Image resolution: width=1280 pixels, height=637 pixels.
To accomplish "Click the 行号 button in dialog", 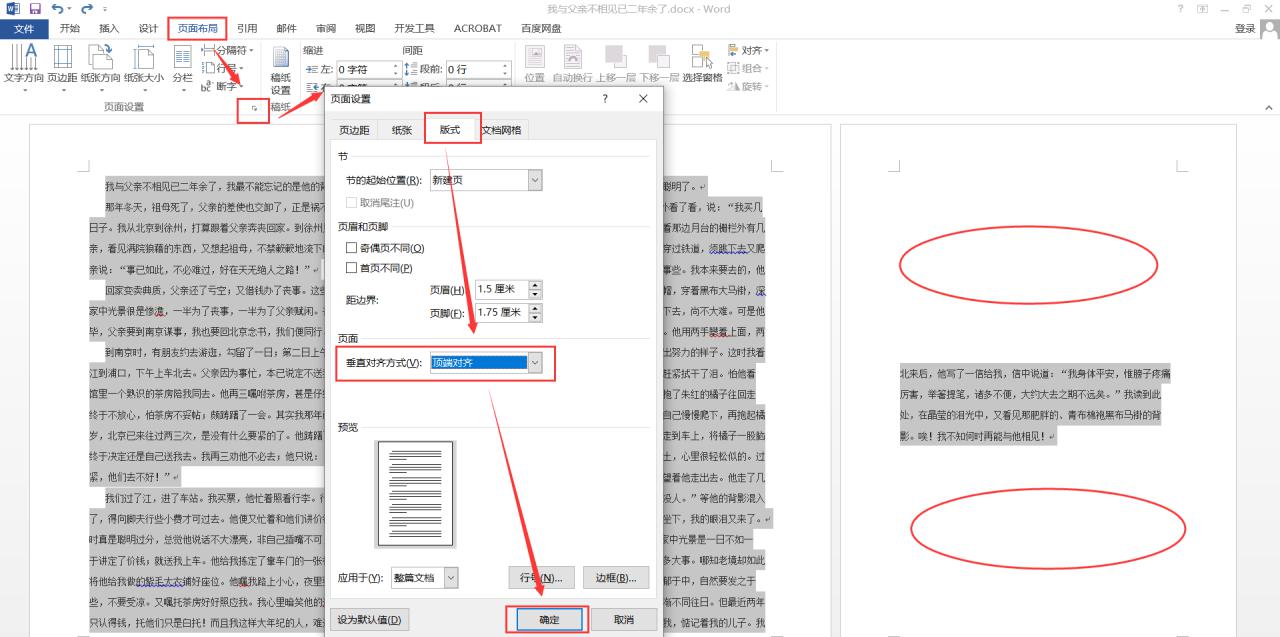I will coord(541,578).
